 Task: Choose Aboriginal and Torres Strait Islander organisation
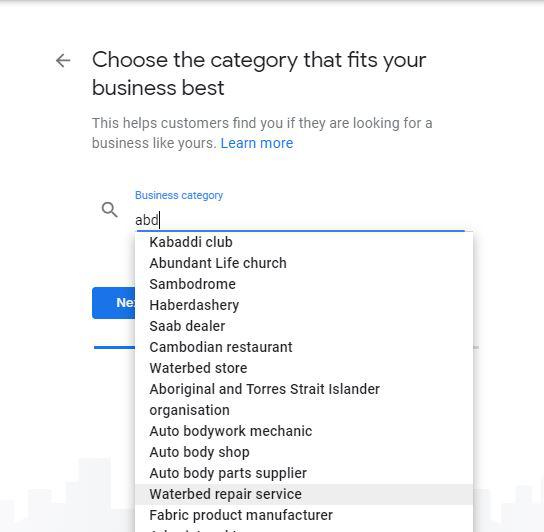pos(304,399)
